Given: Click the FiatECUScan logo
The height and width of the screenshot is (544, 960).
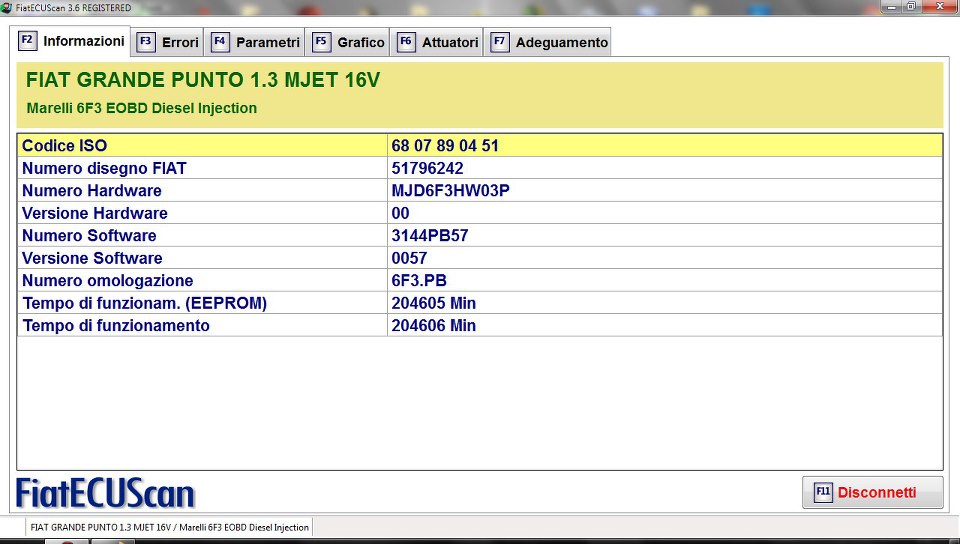Looking at the screenshot, I should (x=105, y=493).
